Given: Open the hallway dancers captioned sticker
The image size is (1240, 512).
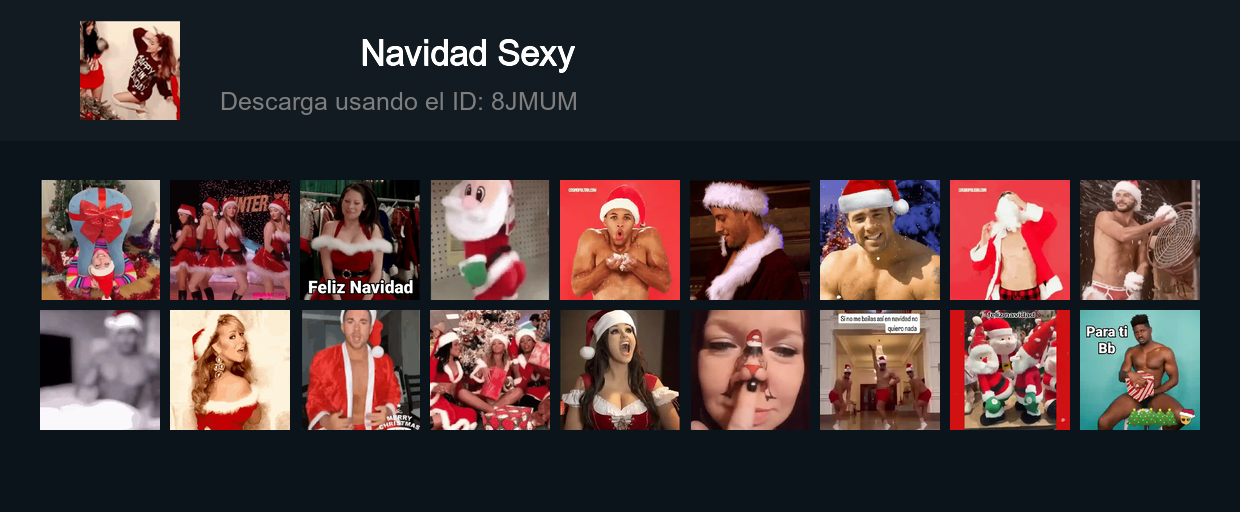Looking at the screenshot, I should coord(880,370).
